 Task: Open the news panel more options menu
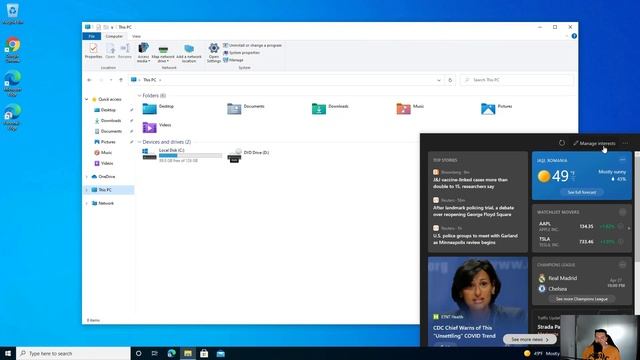click(x=625, y=143)
